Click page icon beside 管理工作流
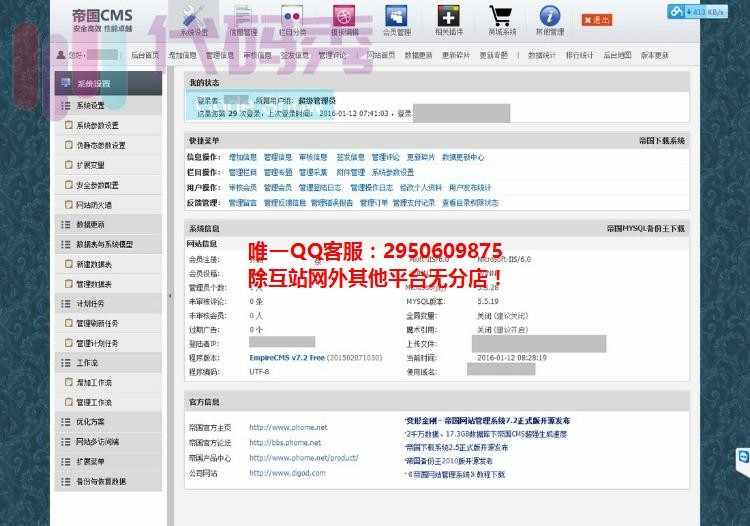 pos(69,402)
